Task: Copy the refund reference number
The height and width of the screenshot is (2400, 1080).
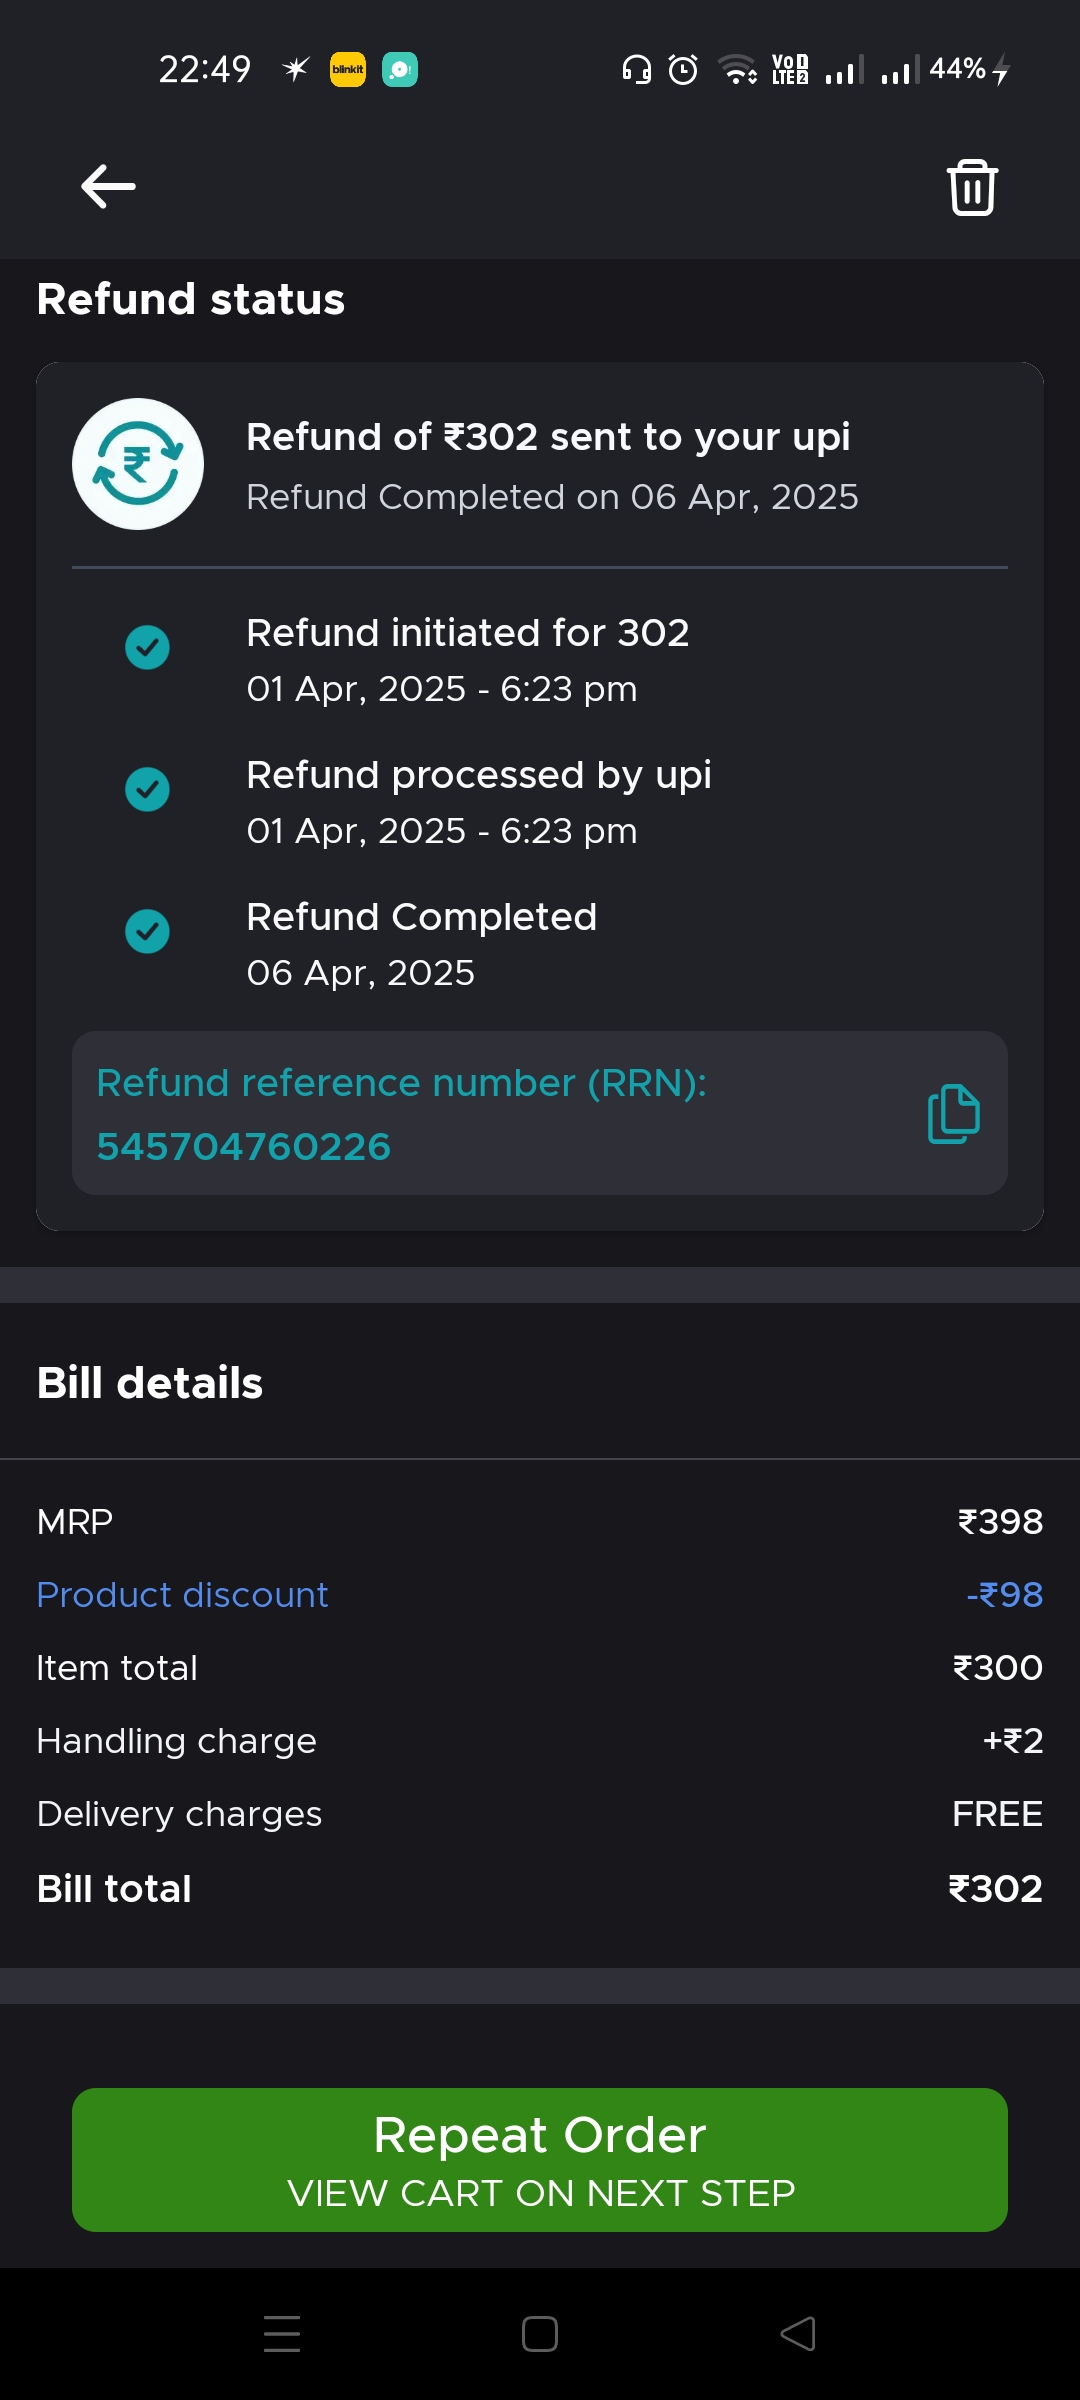Action: click(x=953, y=1113)
